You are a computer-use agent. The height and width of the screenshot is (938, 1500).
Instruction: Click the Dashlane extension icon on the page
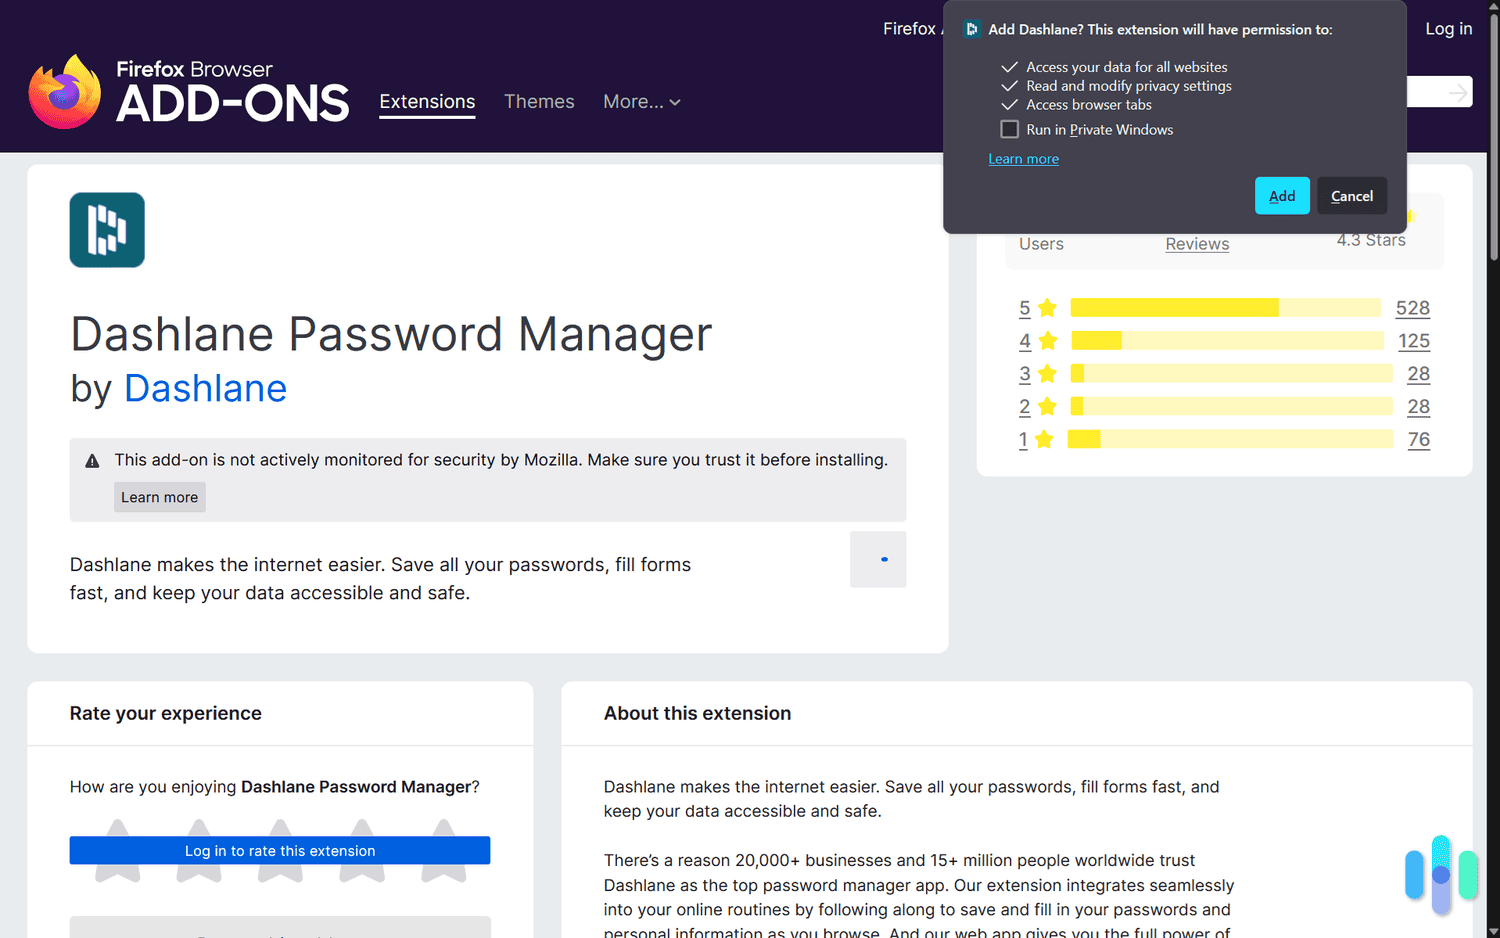tap(107, 230)
